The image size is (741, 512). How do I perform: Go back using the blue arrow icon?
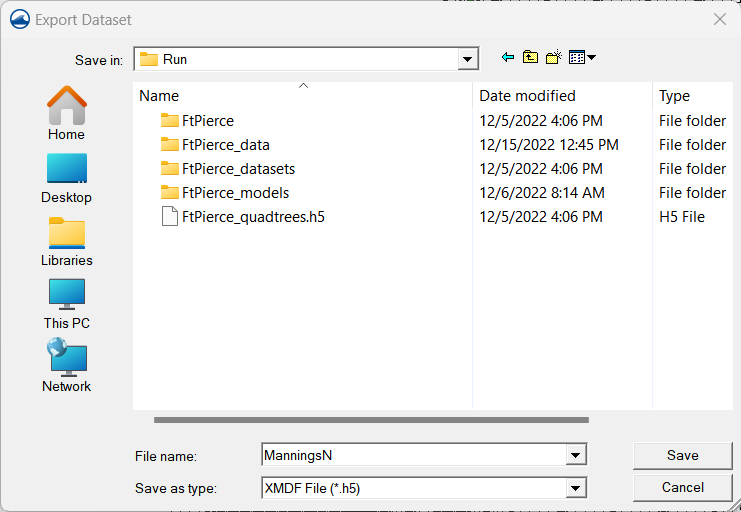pyautogui.click(x=508, y=58)
